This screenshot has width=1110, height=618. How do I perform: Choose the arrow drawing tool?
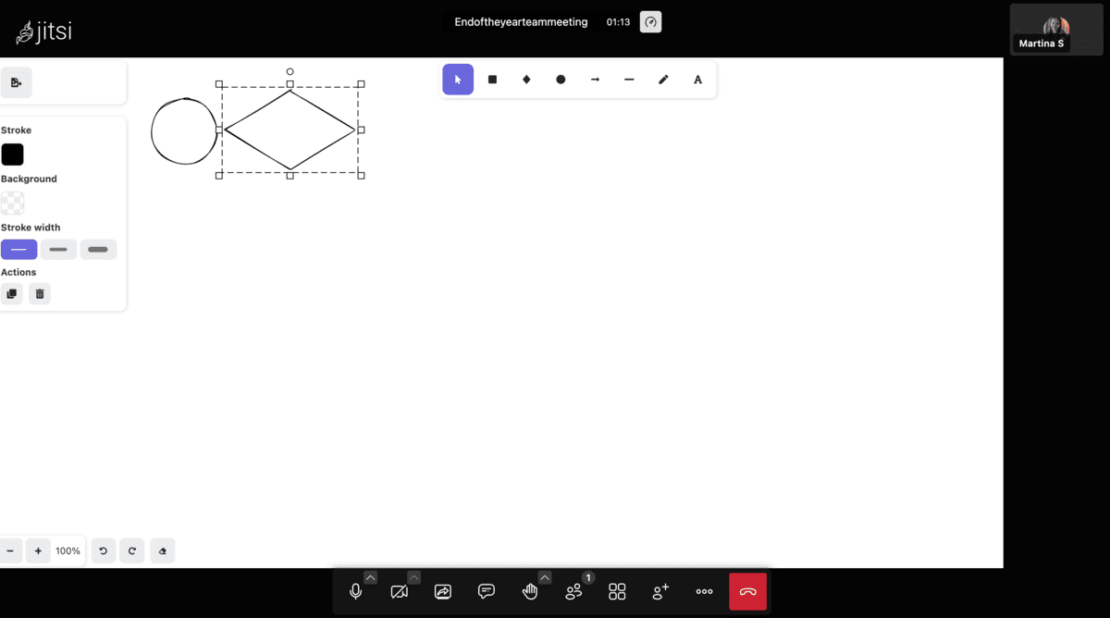[595, 79]
